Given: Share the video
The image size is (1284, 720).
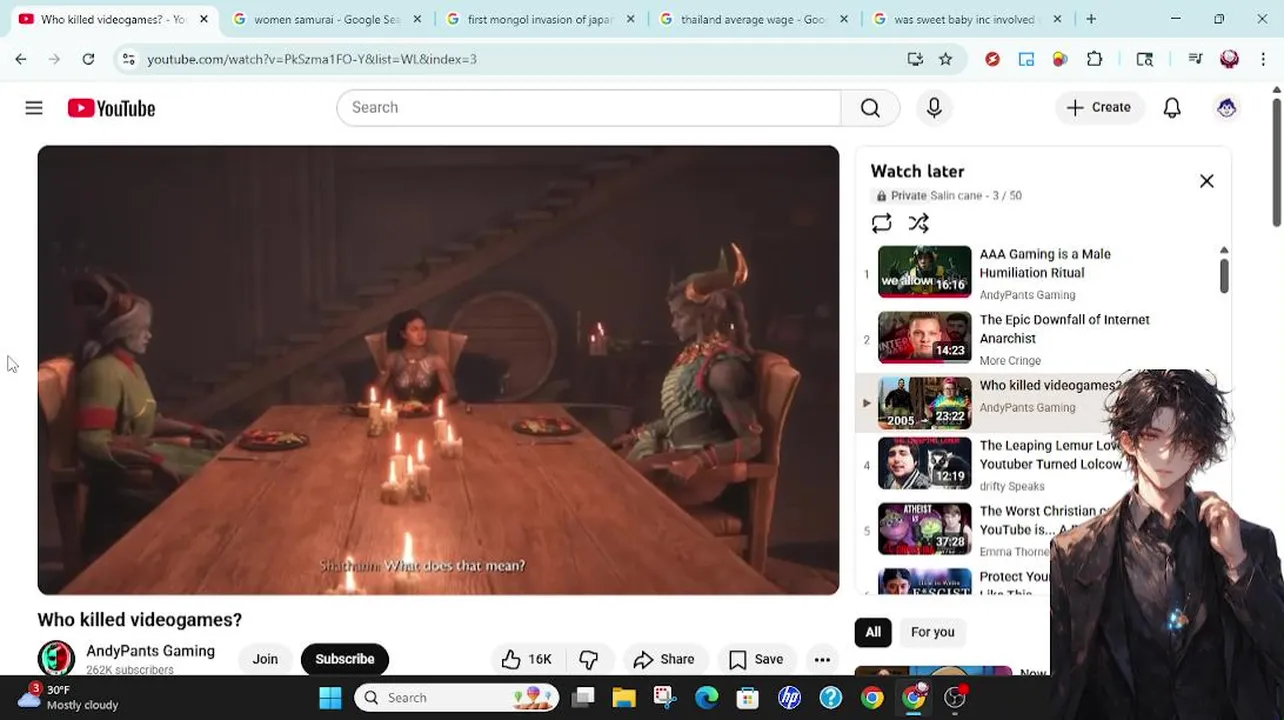Looking at the screenshot, I should pos(664,659).
